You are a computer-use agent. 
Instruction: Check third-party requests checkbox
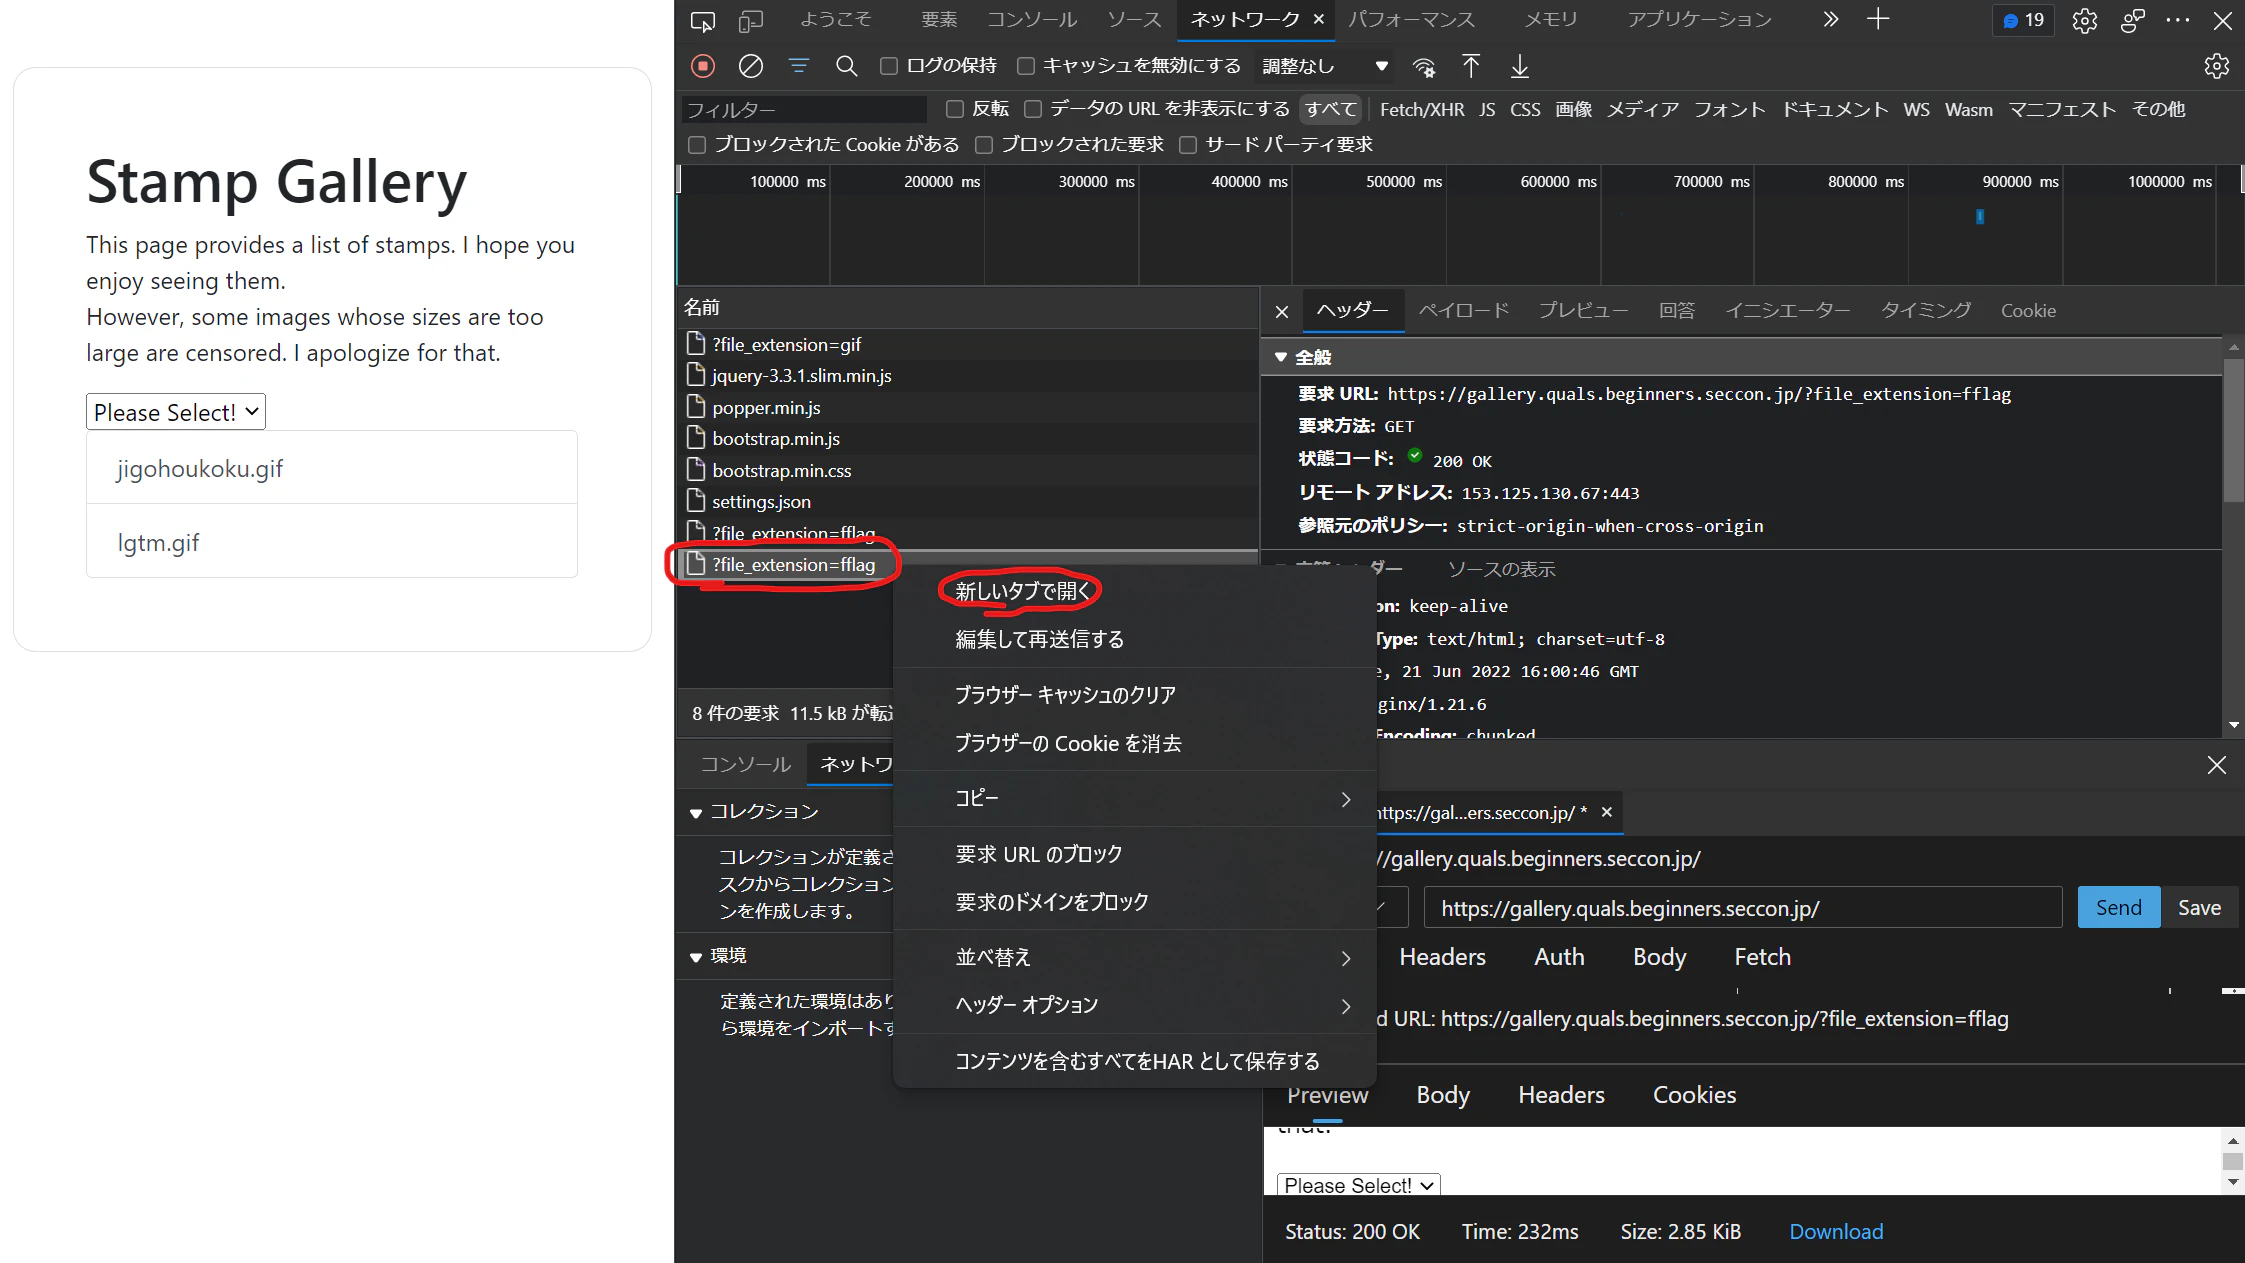pos(1188,145)
